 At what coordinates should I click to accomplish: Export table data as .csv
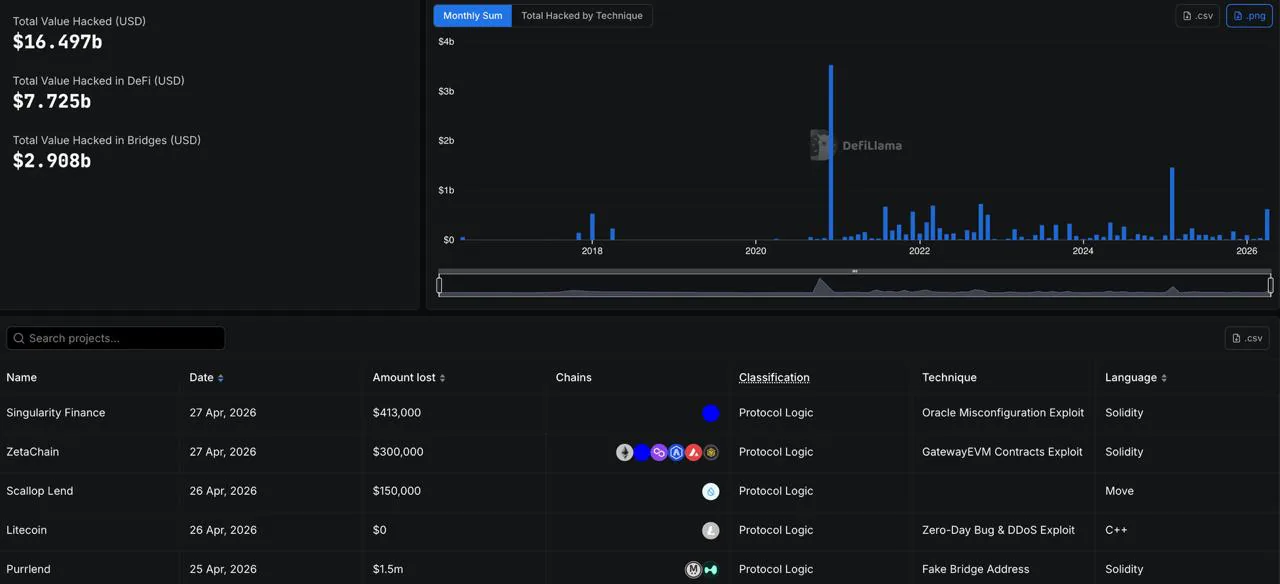(1246, 337)
